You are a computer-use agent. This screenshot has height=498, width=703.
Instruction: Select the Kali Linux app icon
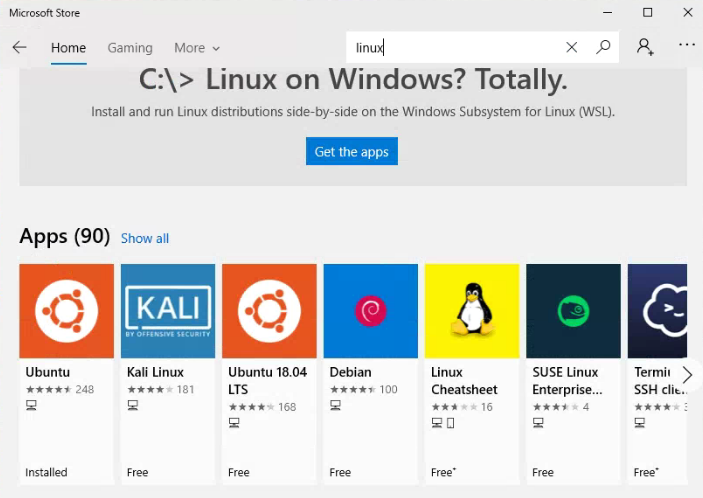[168, 311]
